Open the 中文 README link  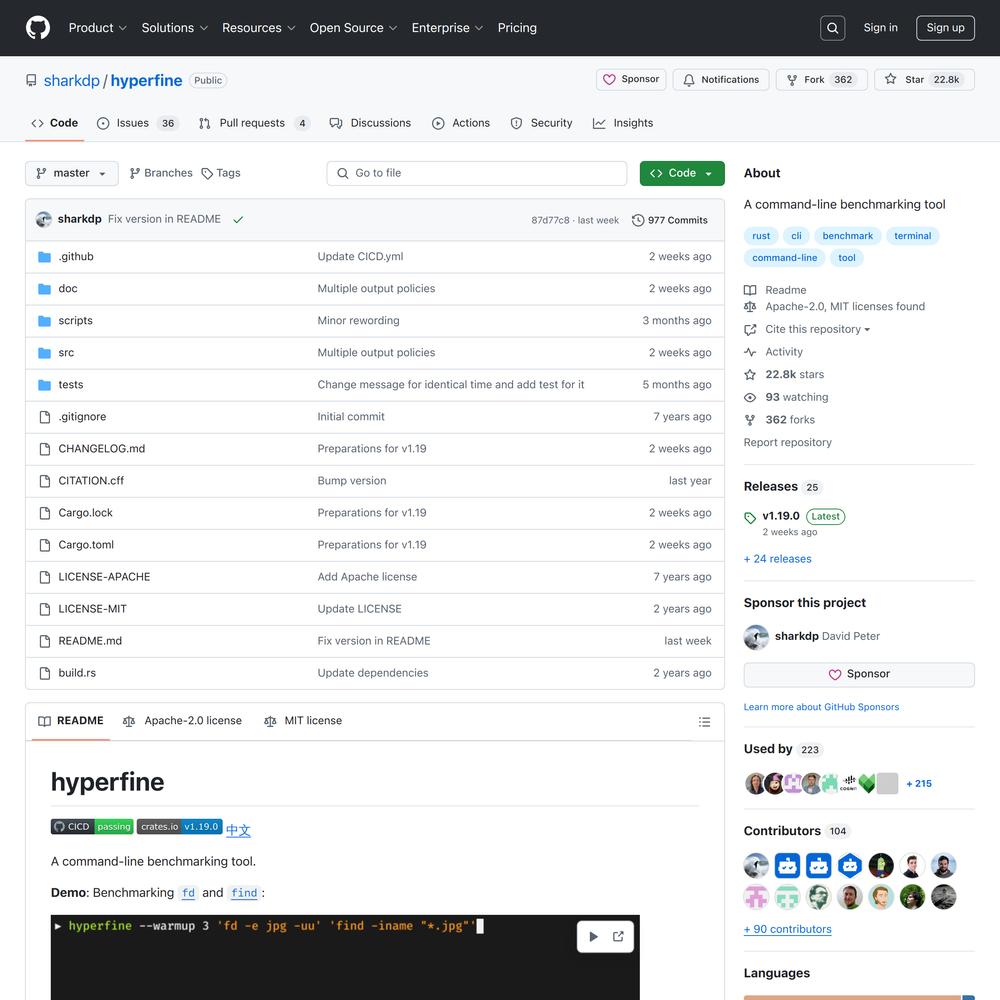(239, 830)
